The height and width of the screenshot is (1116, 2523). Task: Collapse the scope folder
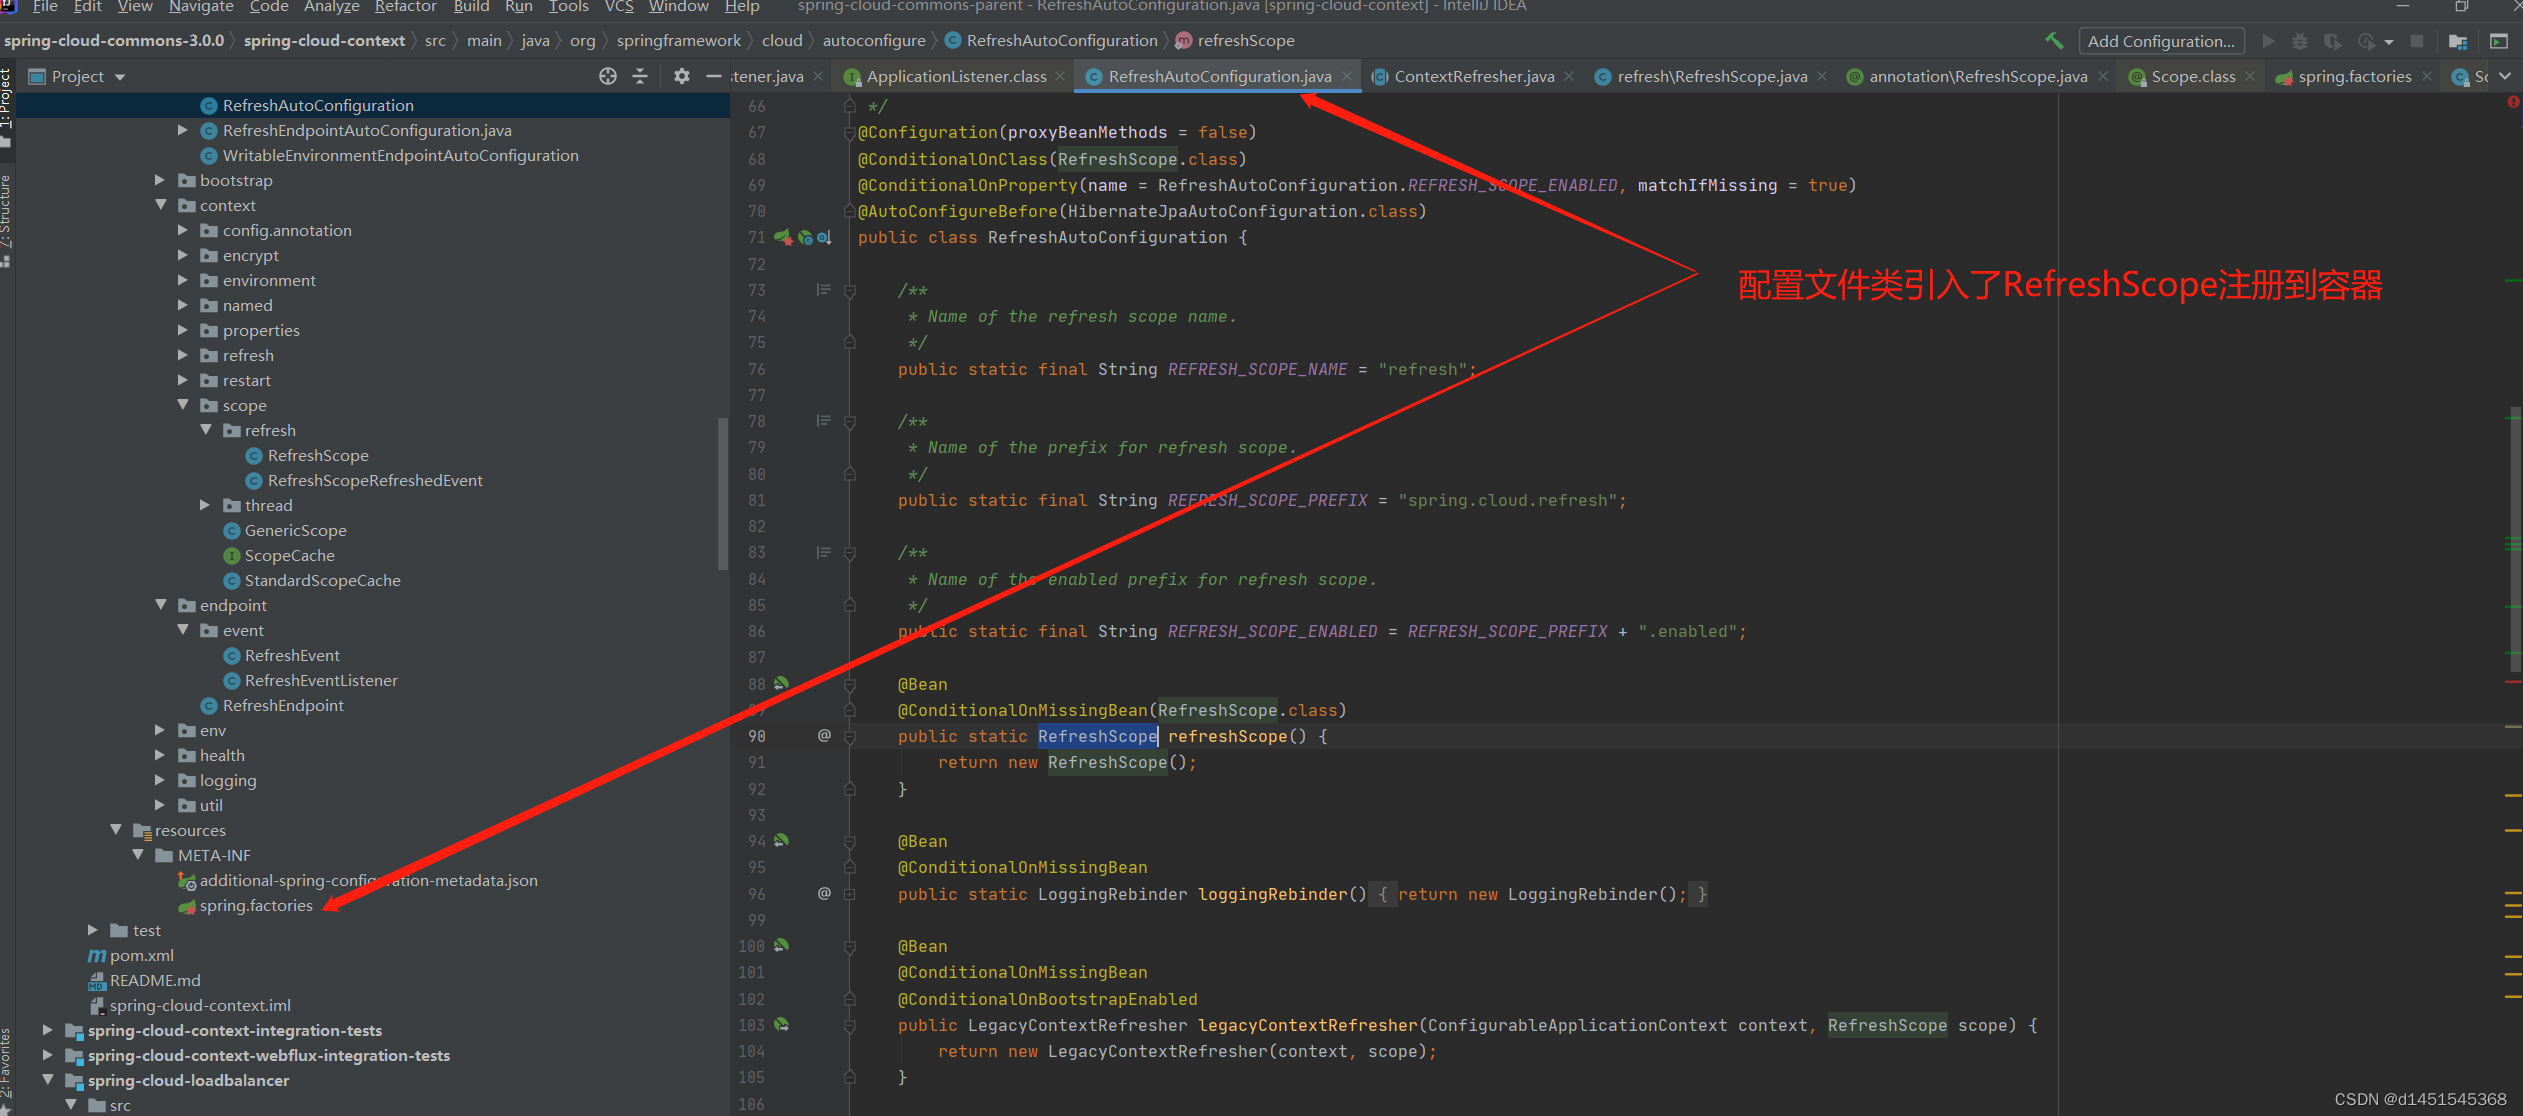(x=183, y=405)
